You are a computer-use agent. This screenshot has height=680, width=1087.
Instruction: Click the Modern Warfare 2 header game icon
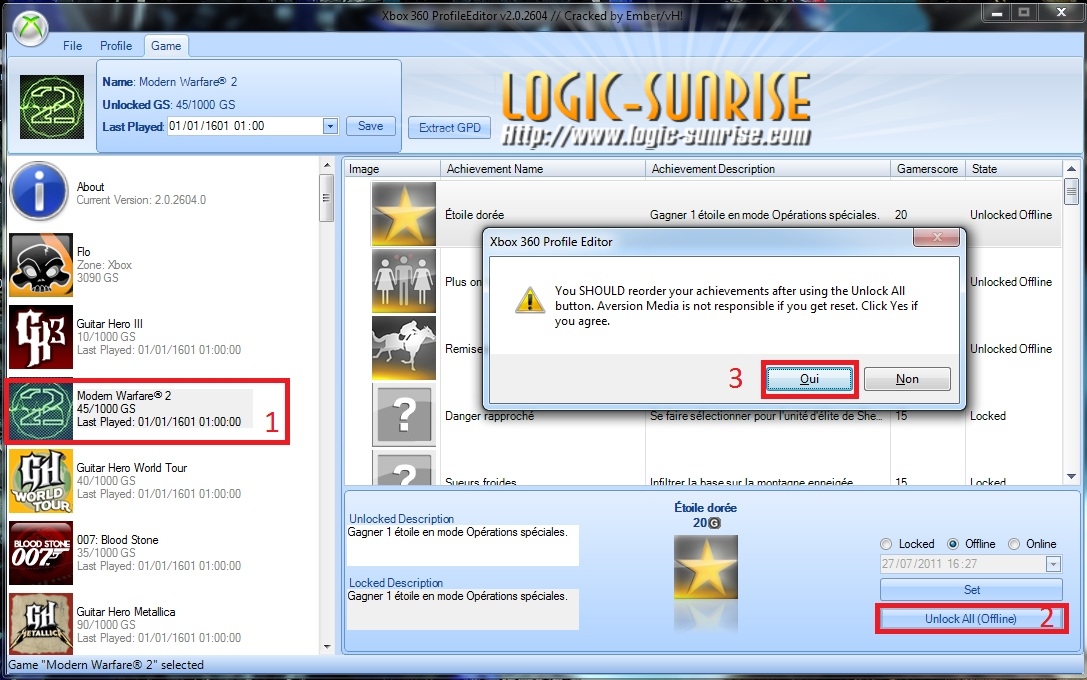52,107
